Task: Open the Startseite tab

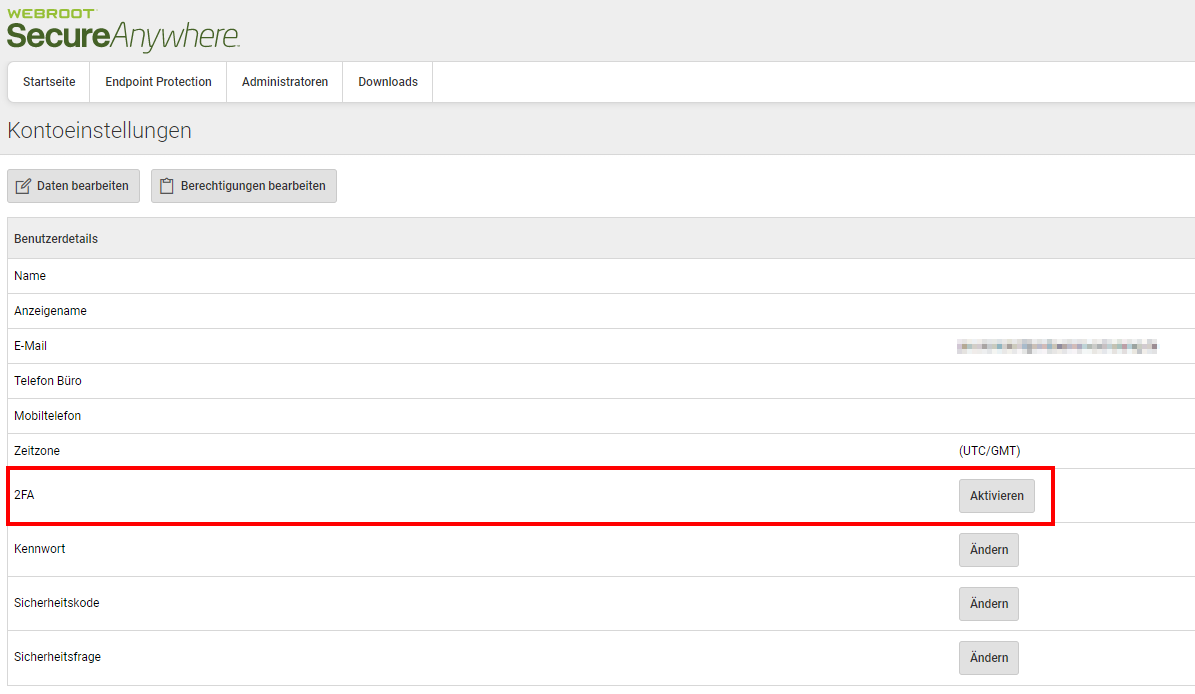Action: [x=49, y=82]
